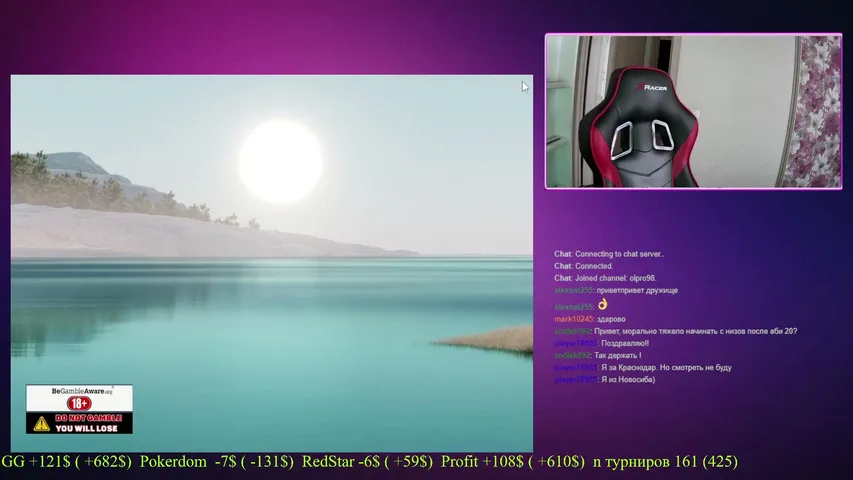Click the OK hand emoji in chat
Image resolution: width=853 pixels, height=480 pixels.
[x=602, y=304]
